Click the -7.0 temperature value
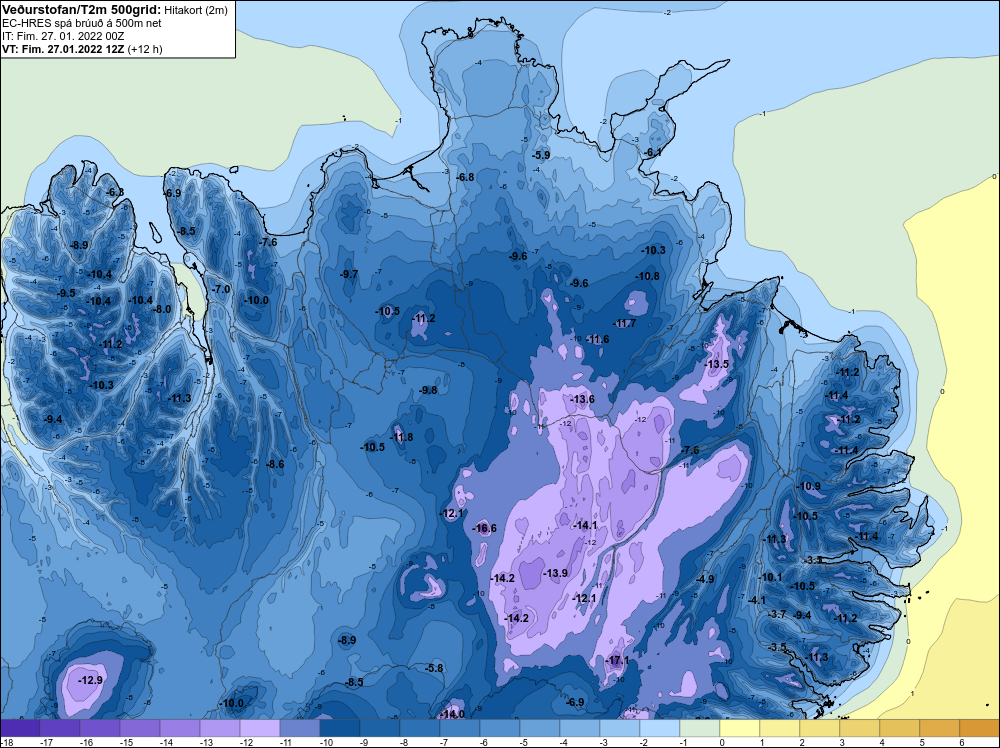This screenshot has width=1000, height=748. pos(221,289)
